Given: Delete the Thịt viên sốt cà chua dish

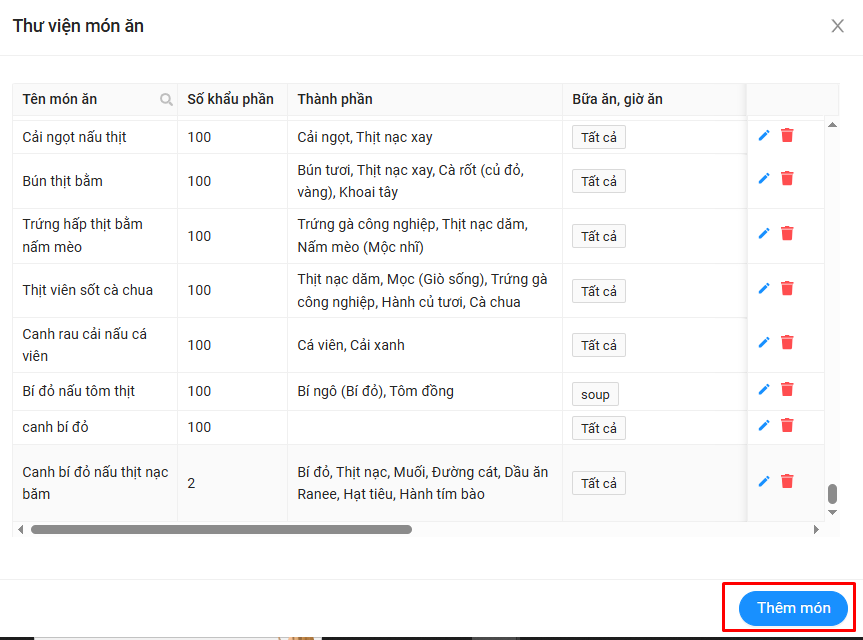Looking at the screenshot, I should pyautogui.click(x=787, y=288).
